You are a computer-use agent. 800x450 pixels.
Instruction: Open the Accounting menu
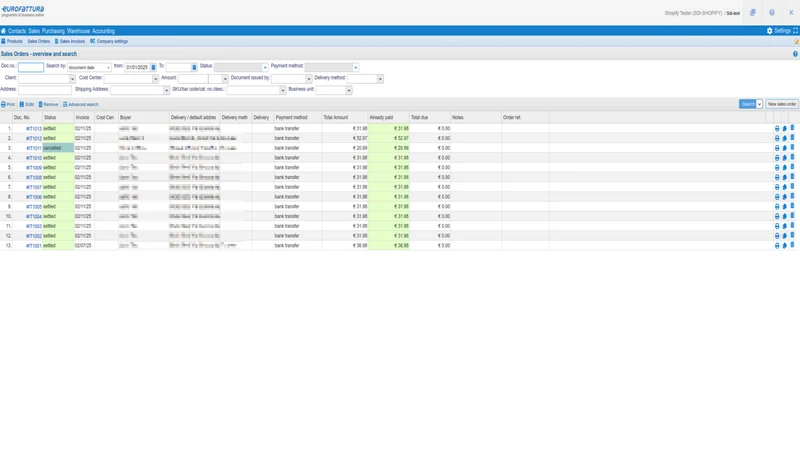[x=103, y=31]
